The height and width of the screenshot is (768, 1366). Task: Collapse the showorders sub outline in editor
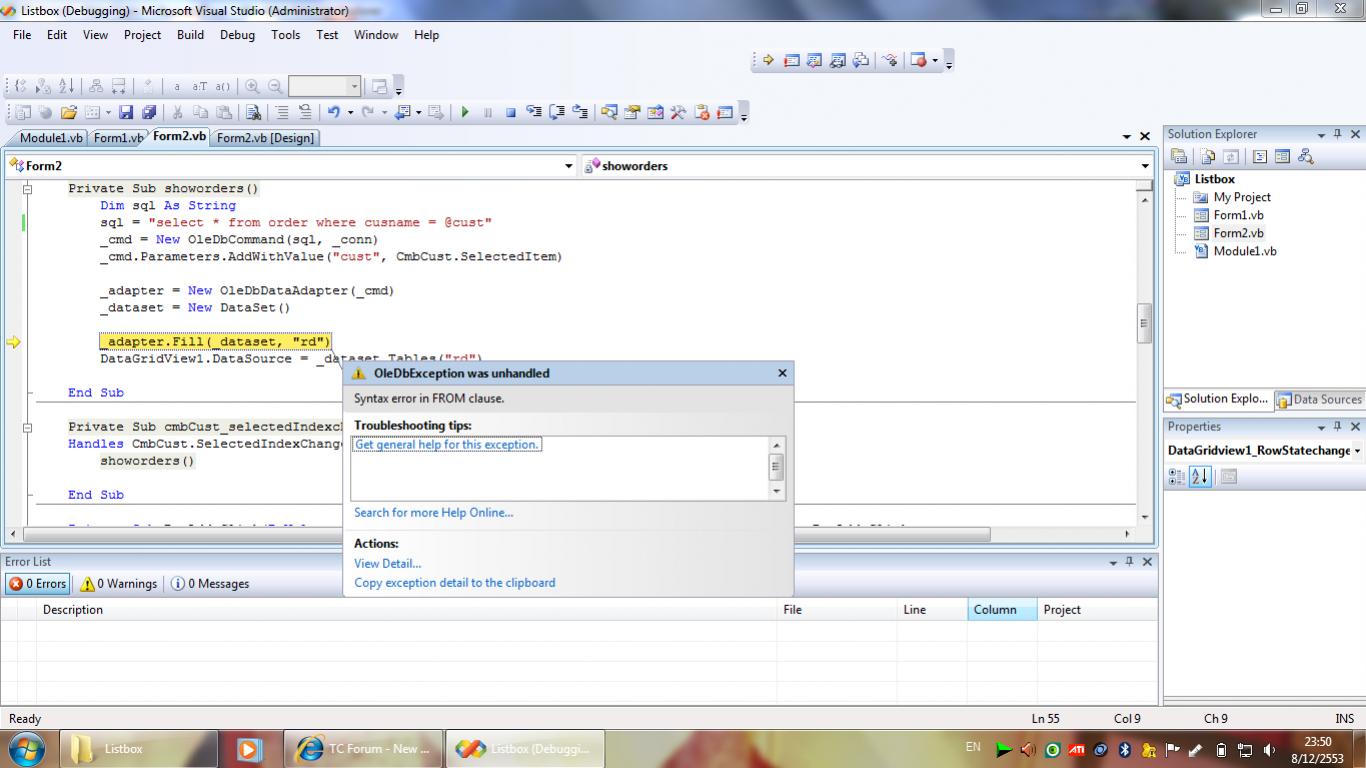(x=28, y=188)
